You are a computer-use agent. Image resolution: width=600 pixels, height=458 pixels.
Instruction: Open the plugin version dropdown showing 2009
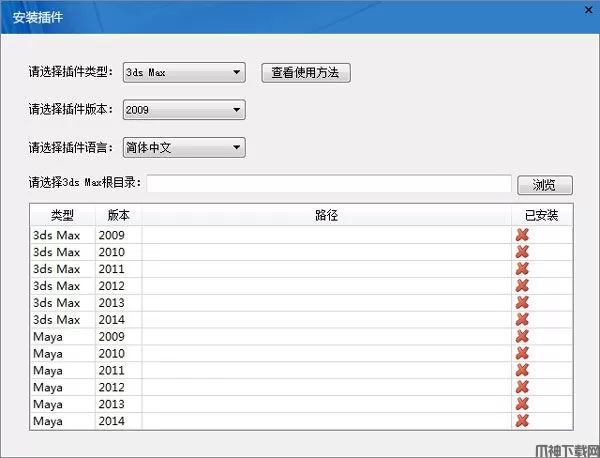[184, 110]
